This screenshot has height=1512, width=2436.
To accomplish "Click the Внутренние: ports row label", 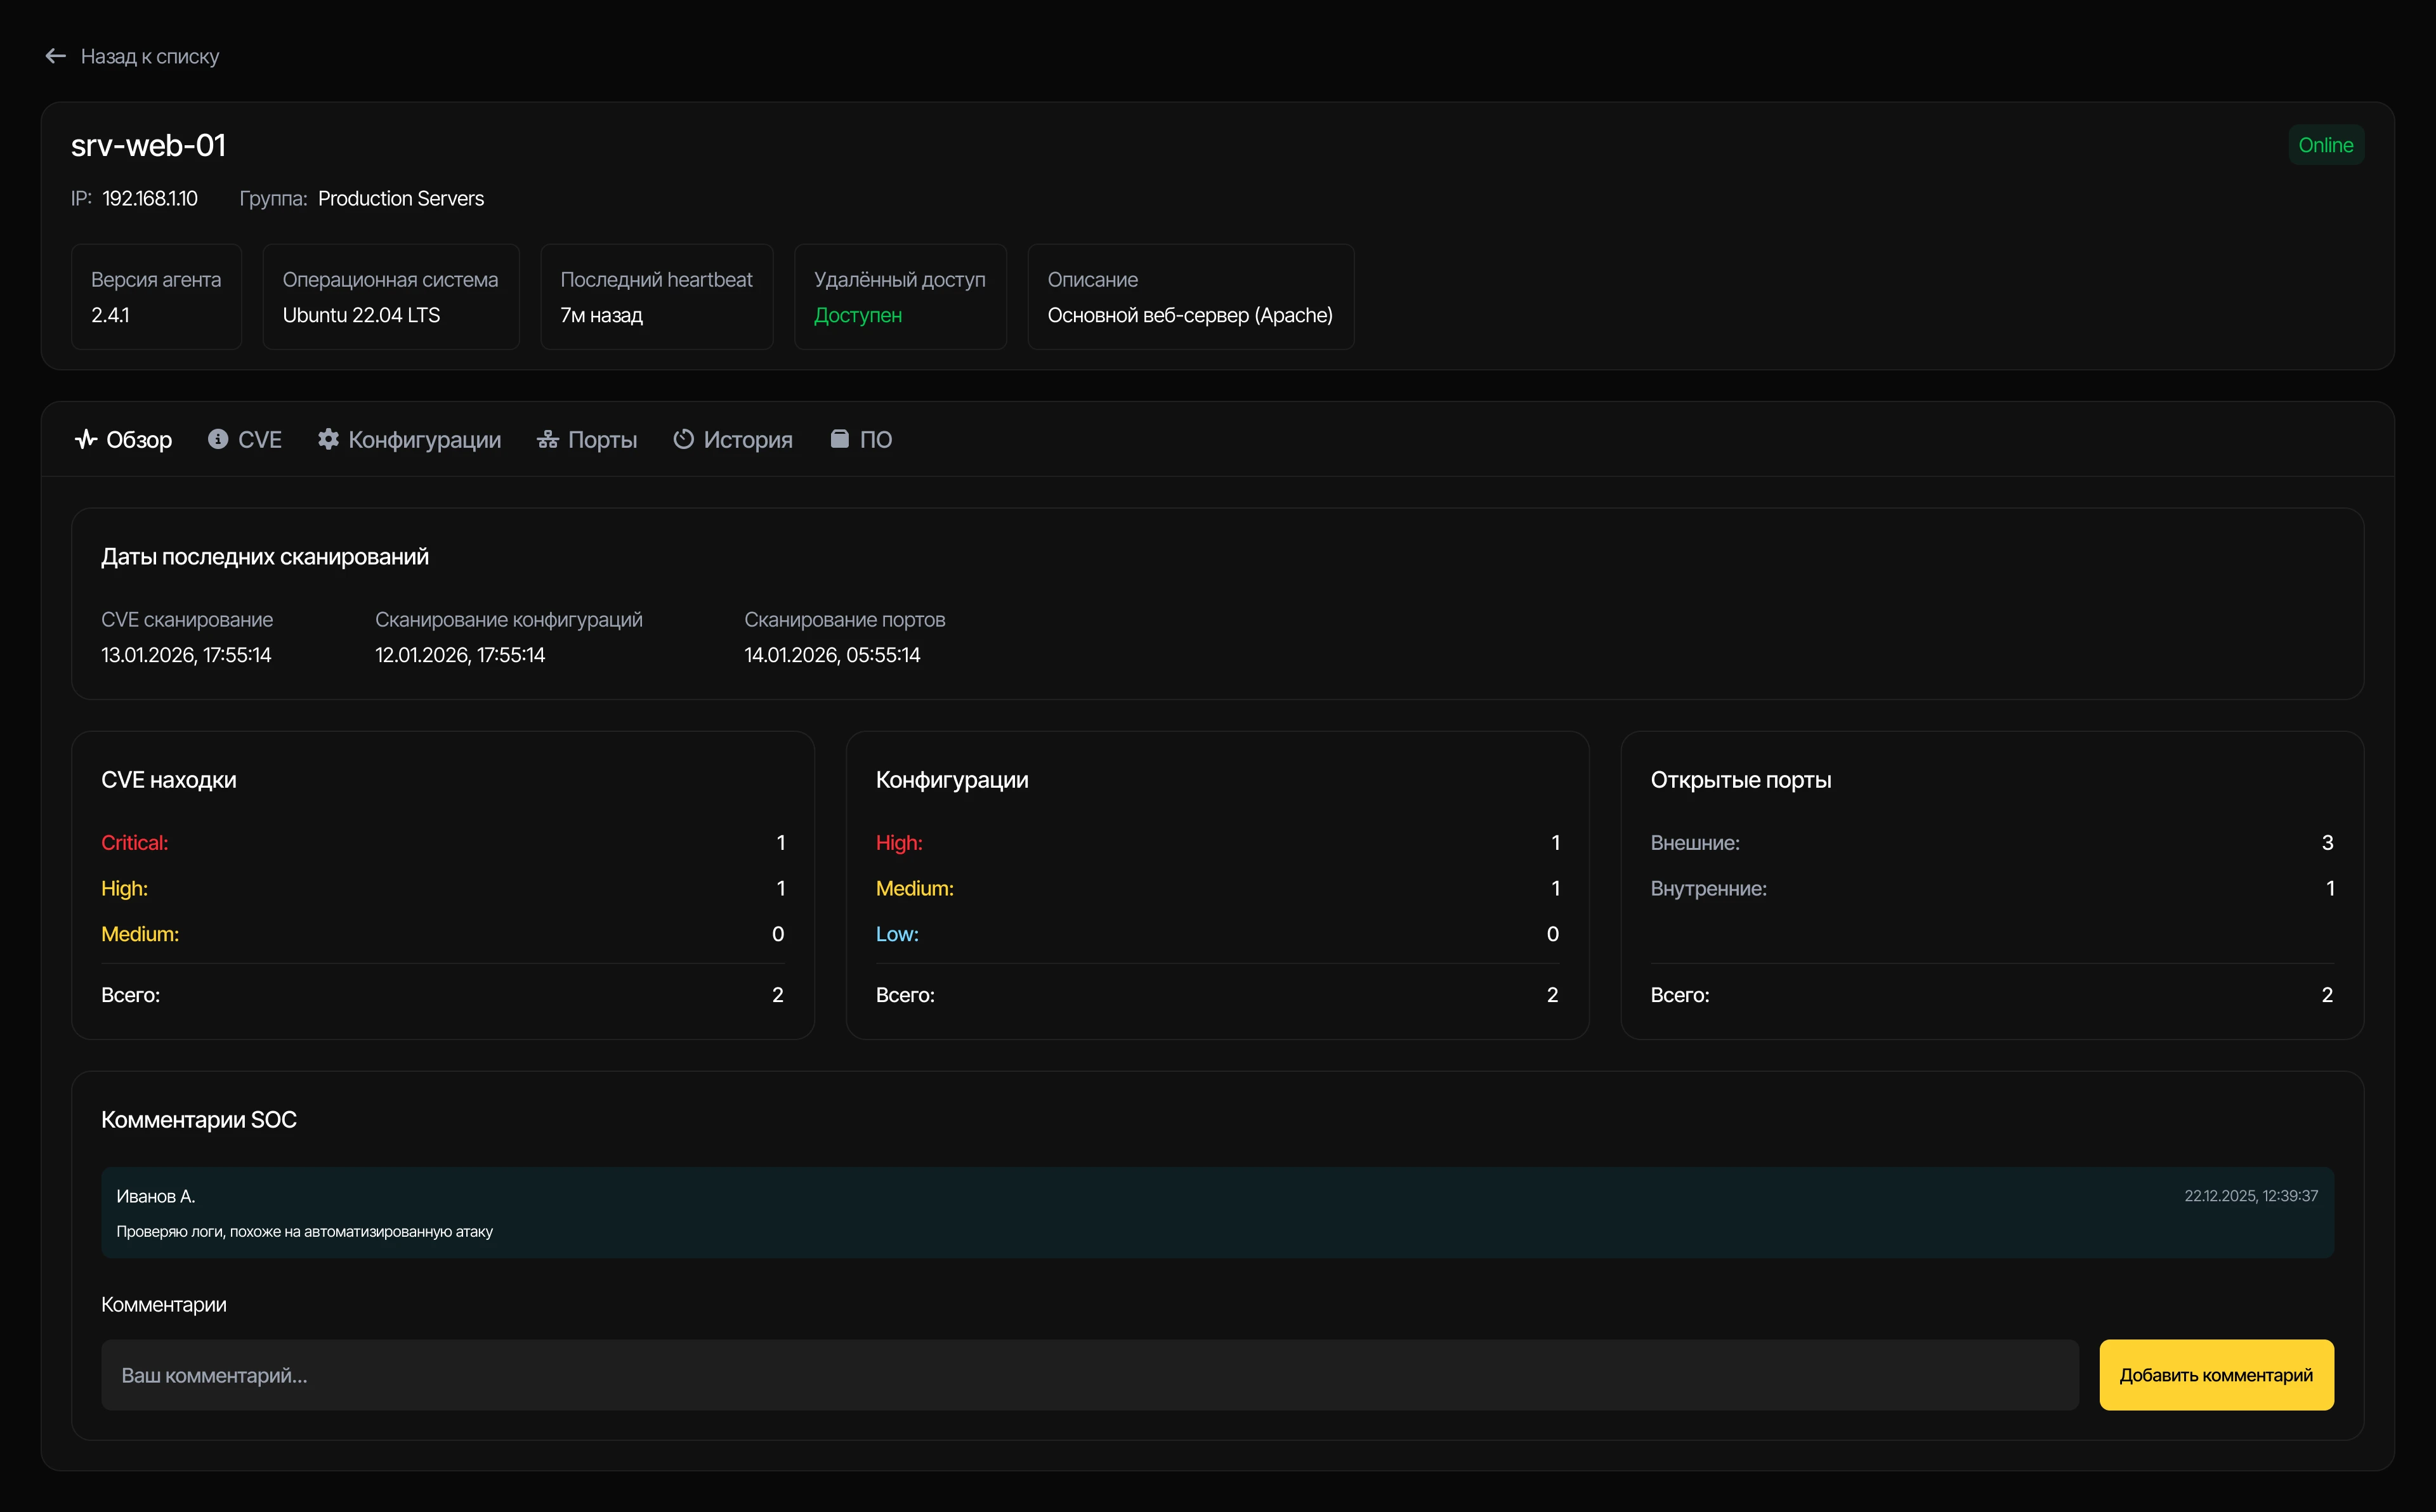I will pos(1709,888).
